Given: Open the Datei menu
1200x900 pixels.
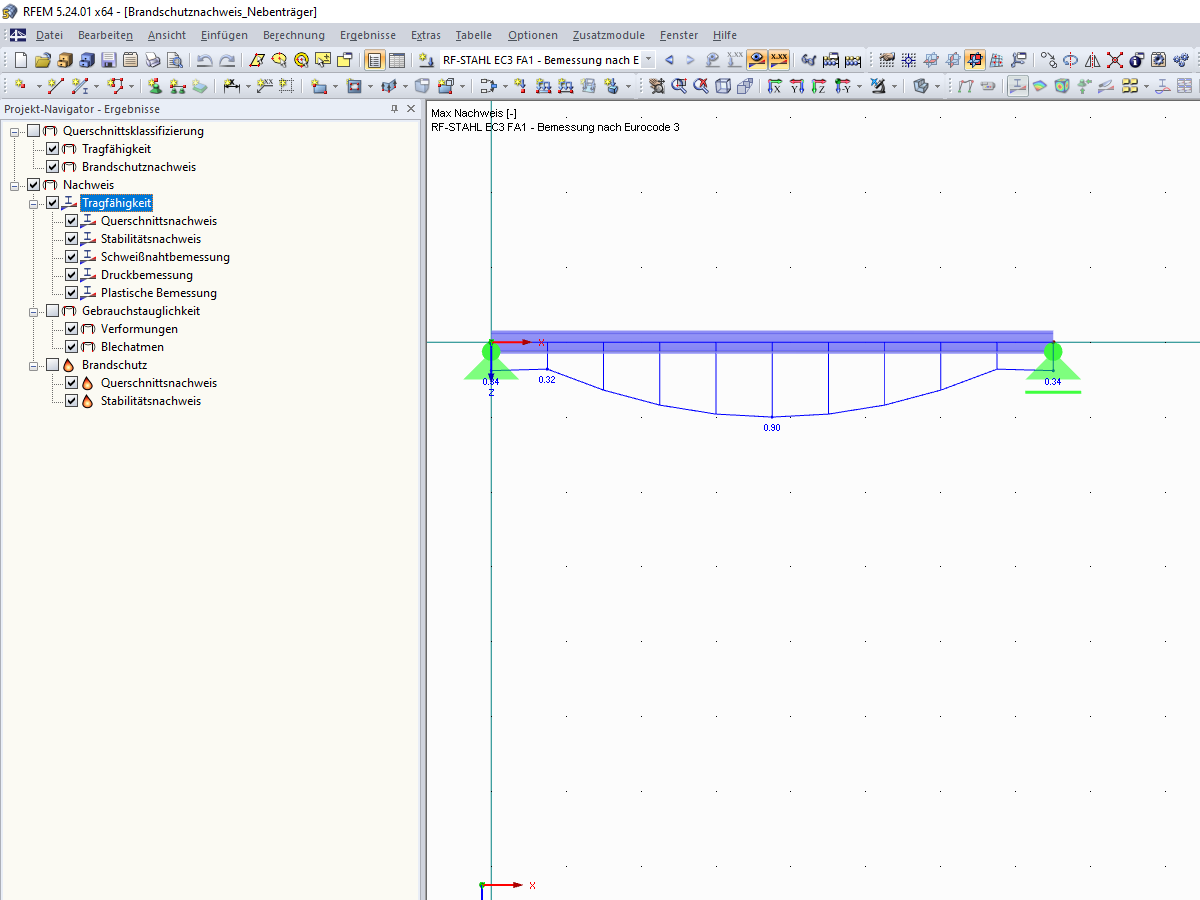Looking at the screenshot, I should point(49,35).
